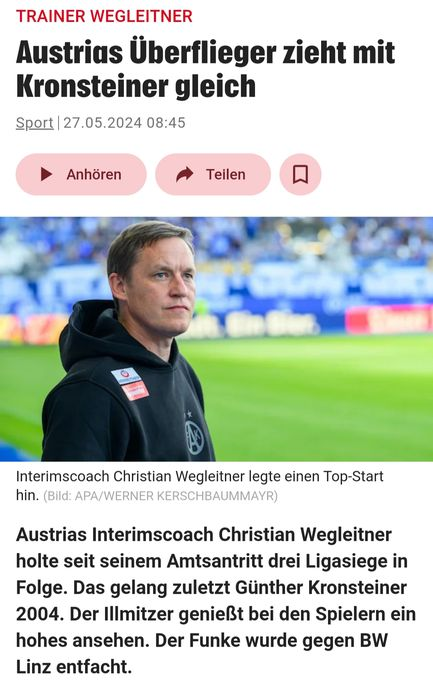Click the league badge patch on sleeve
433x682 pixels.
(x=130, y=384)
